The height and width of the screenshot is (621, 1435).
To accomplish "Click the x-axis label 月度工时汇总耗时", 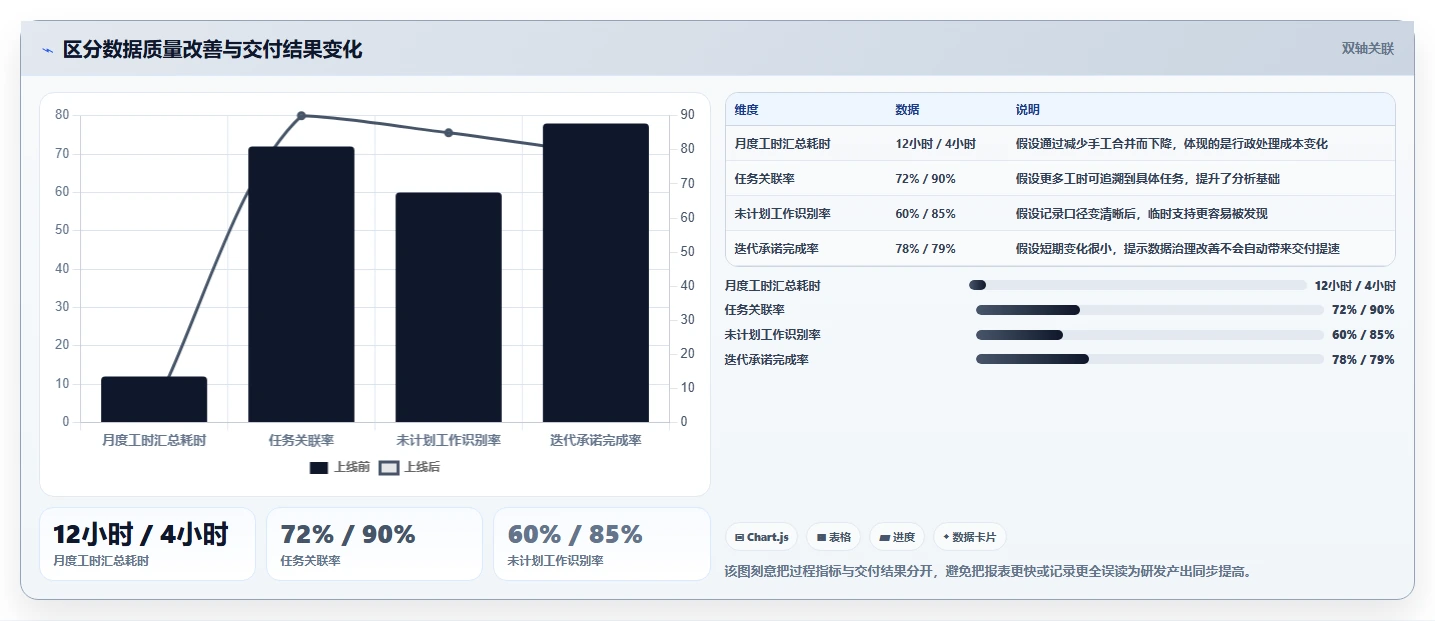I will coord(154,441).
